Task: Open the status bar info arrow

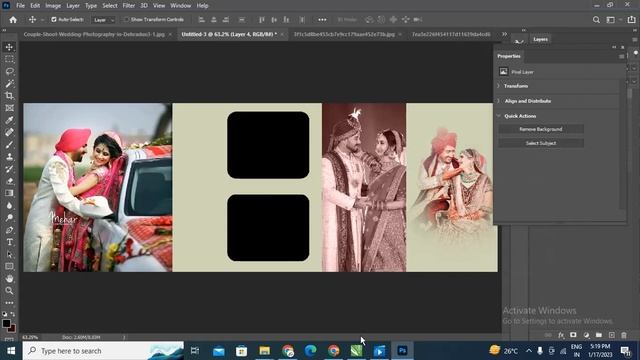Action: (124, 338)
